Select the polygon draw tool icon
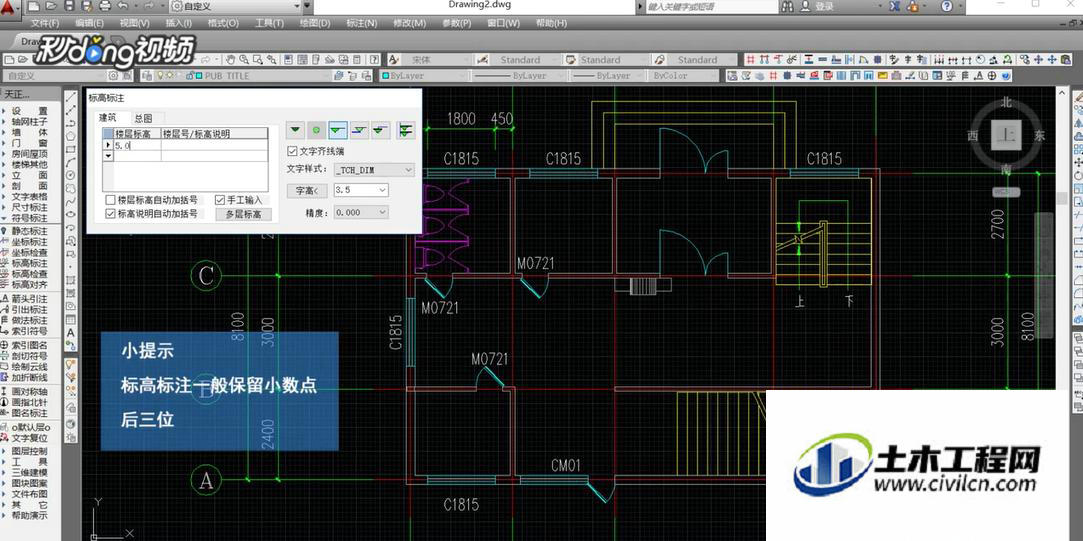Viewport: 1083px width, 541px height. tap(71, 135)
